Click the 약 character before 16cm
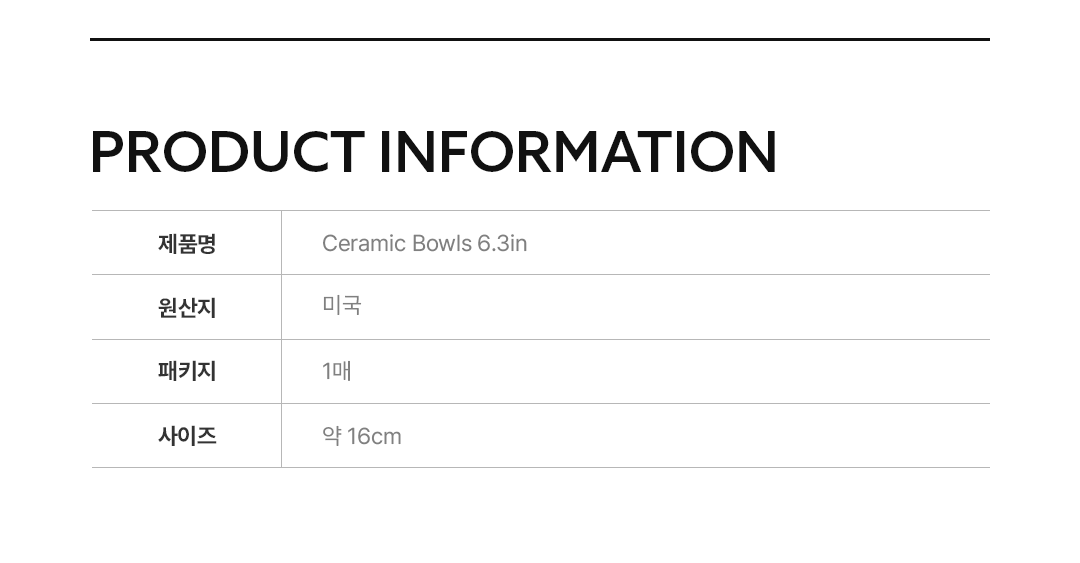Viewport: 1080px width, 563px height. pos(332,436)
